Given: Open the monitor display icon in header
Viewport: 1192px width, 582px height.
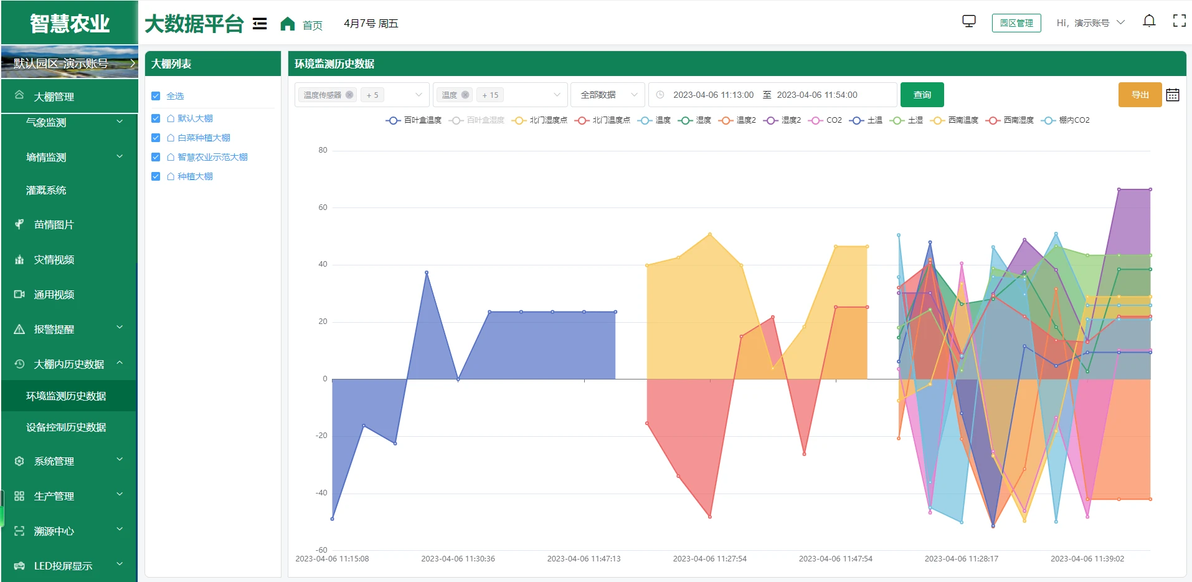Looking at the screenshot, I should [x=968, y=21].
